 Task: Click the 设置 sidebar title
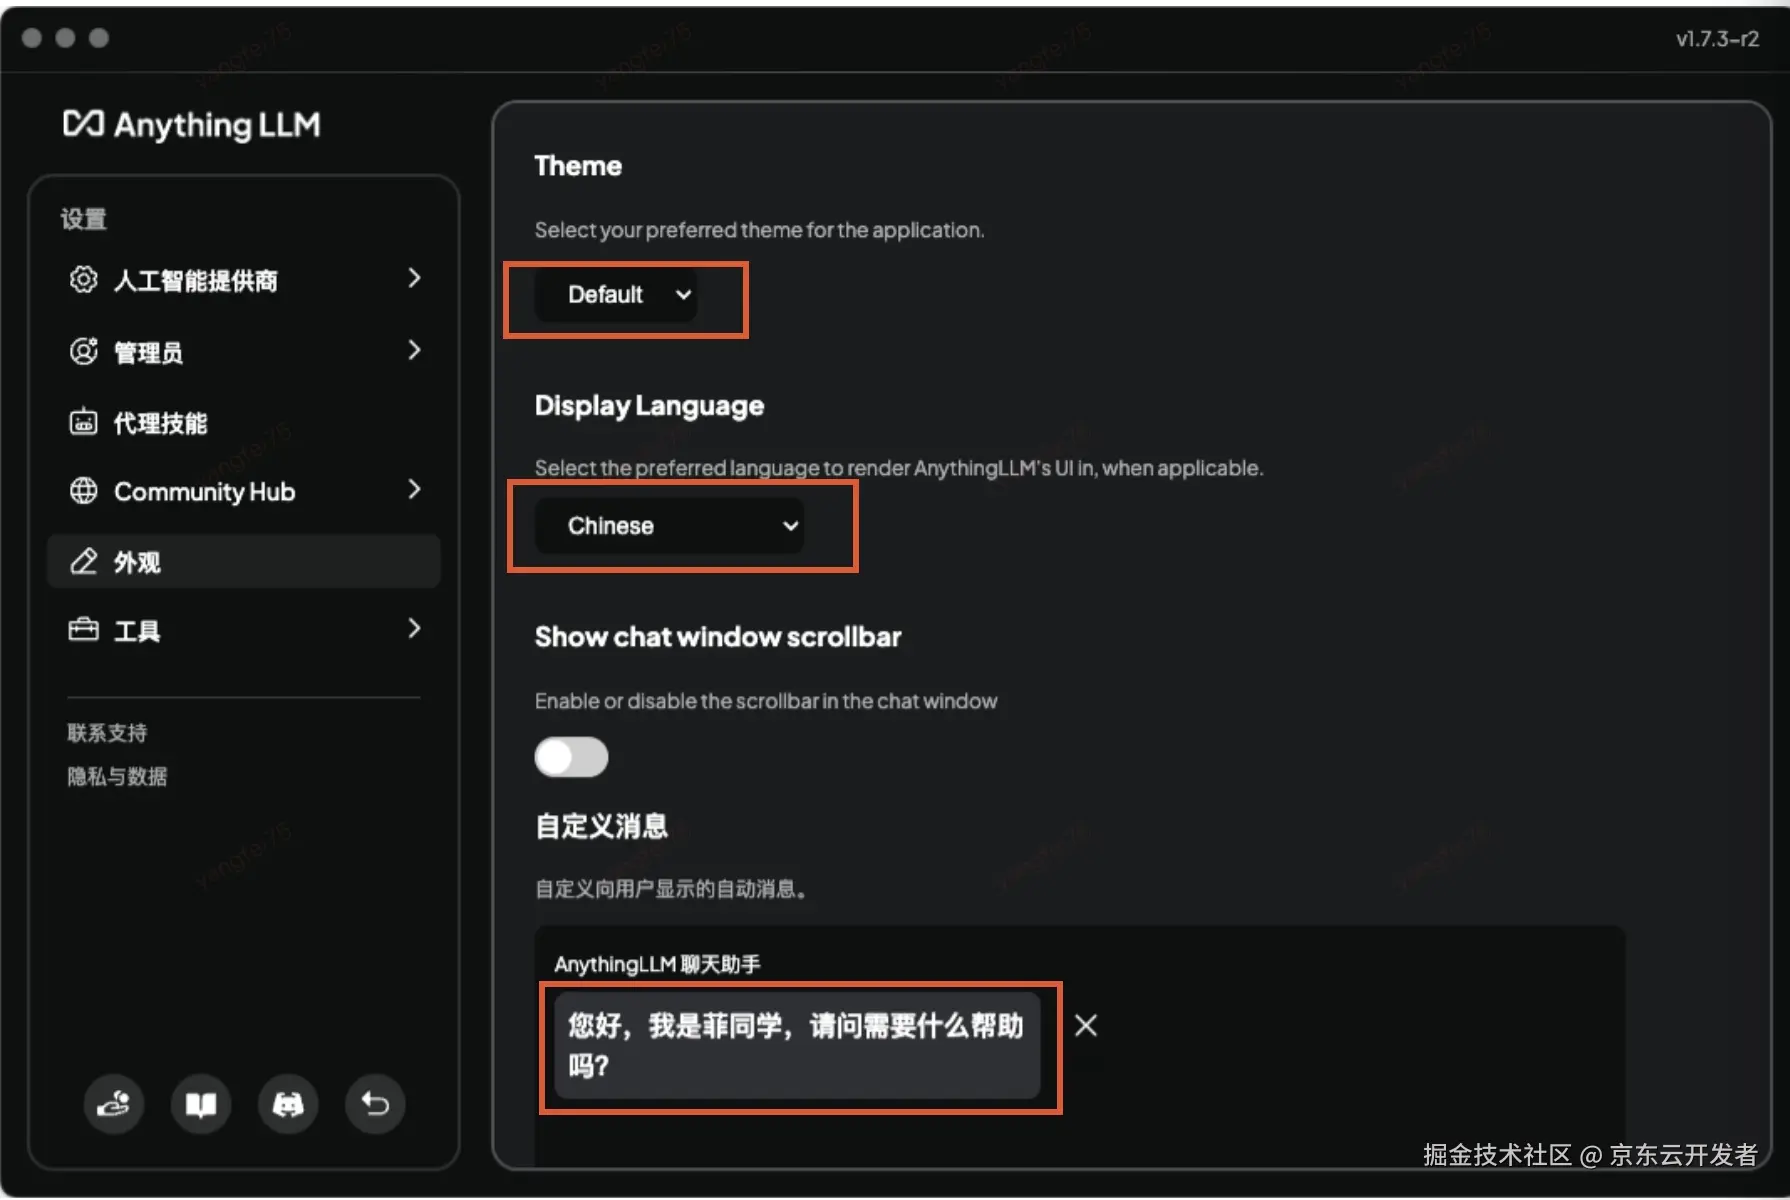point(83,219)
